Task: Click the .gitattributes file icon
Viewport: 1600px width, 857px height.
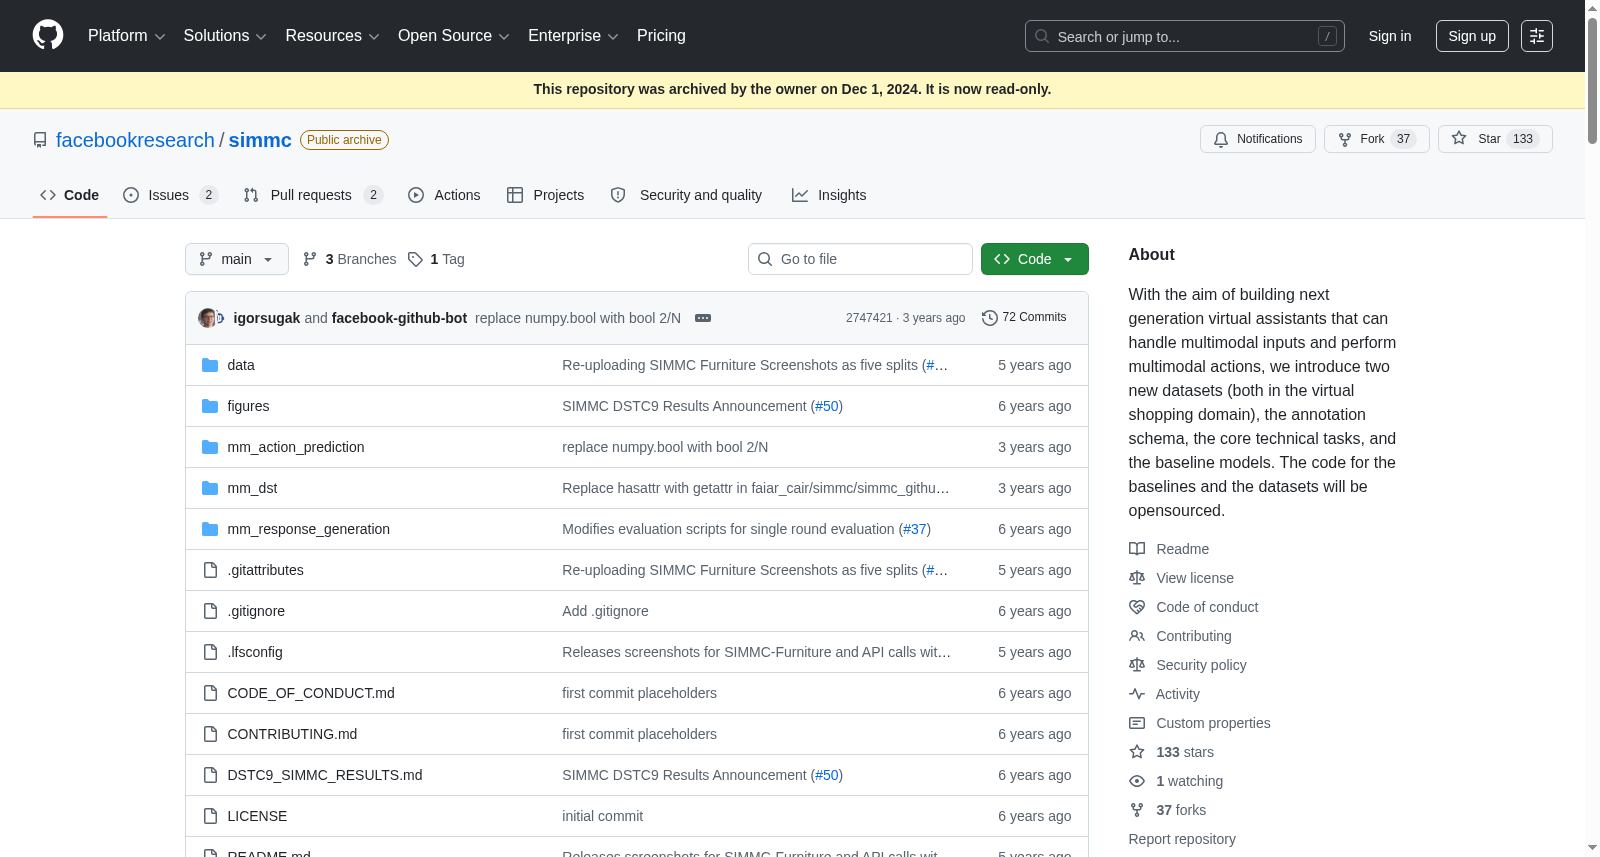Action: point(210,570)
